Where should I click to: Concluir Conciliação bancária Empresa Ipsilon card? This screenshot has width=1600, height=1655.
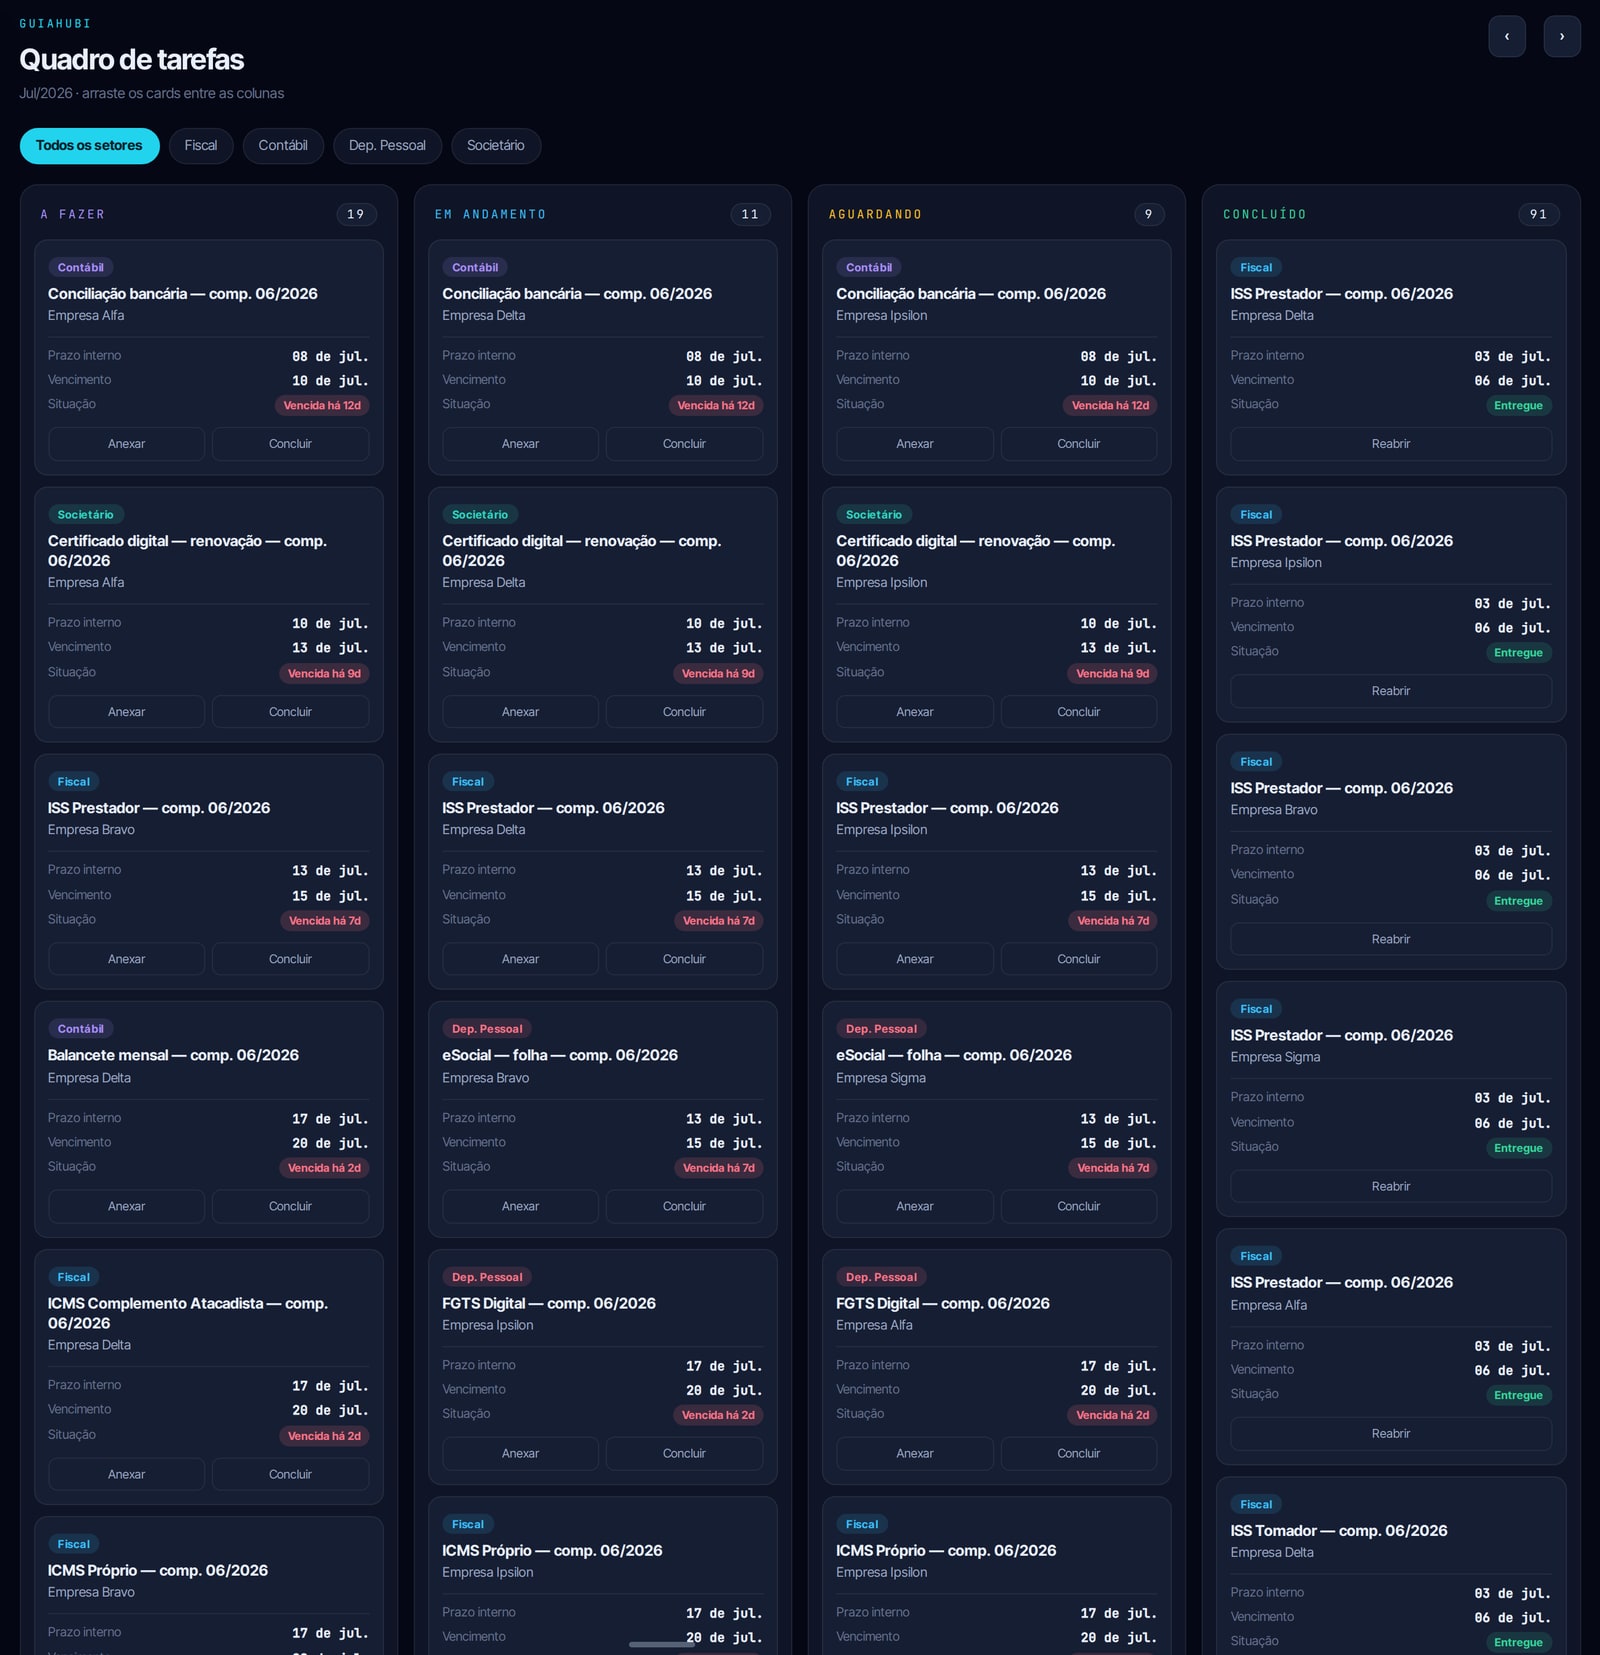tap(1078, 444)
